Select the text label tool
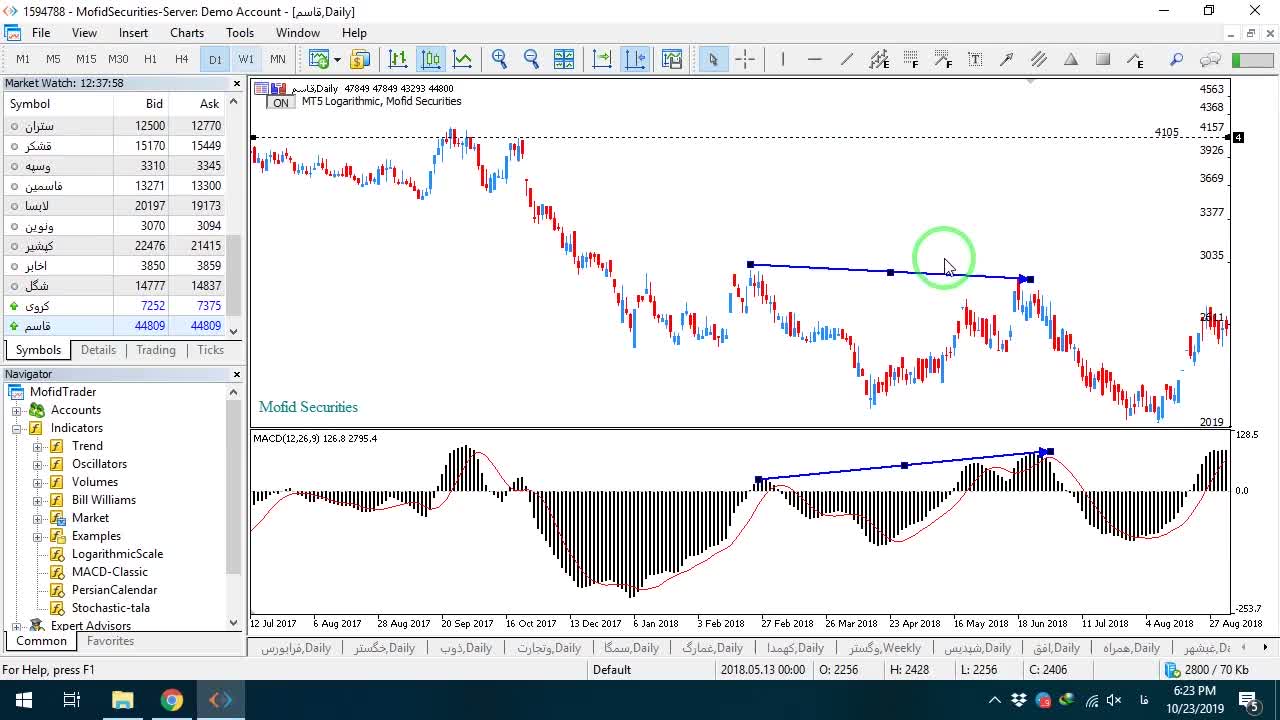The width and height of the screenshot is (1280, 720). 975,60
